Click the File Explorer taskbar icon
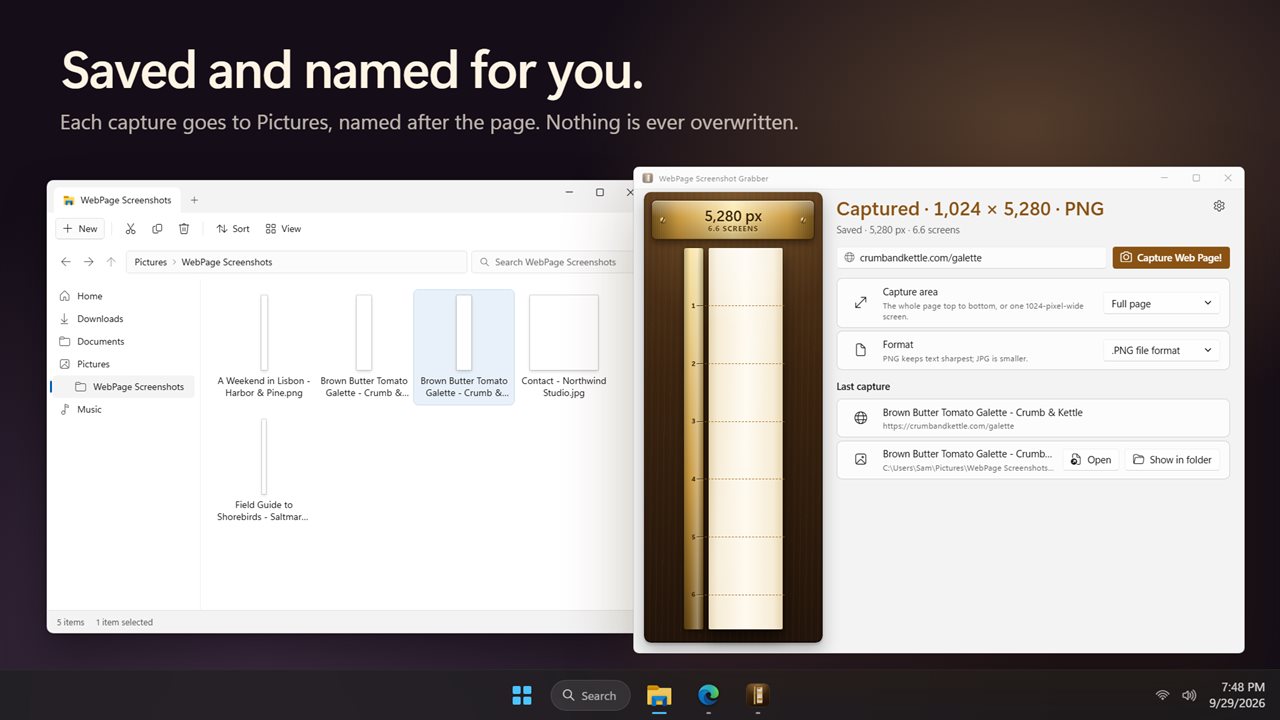The height and width of the screenshot is (720, 1280). pyautogui.click(x=659, y=695)
